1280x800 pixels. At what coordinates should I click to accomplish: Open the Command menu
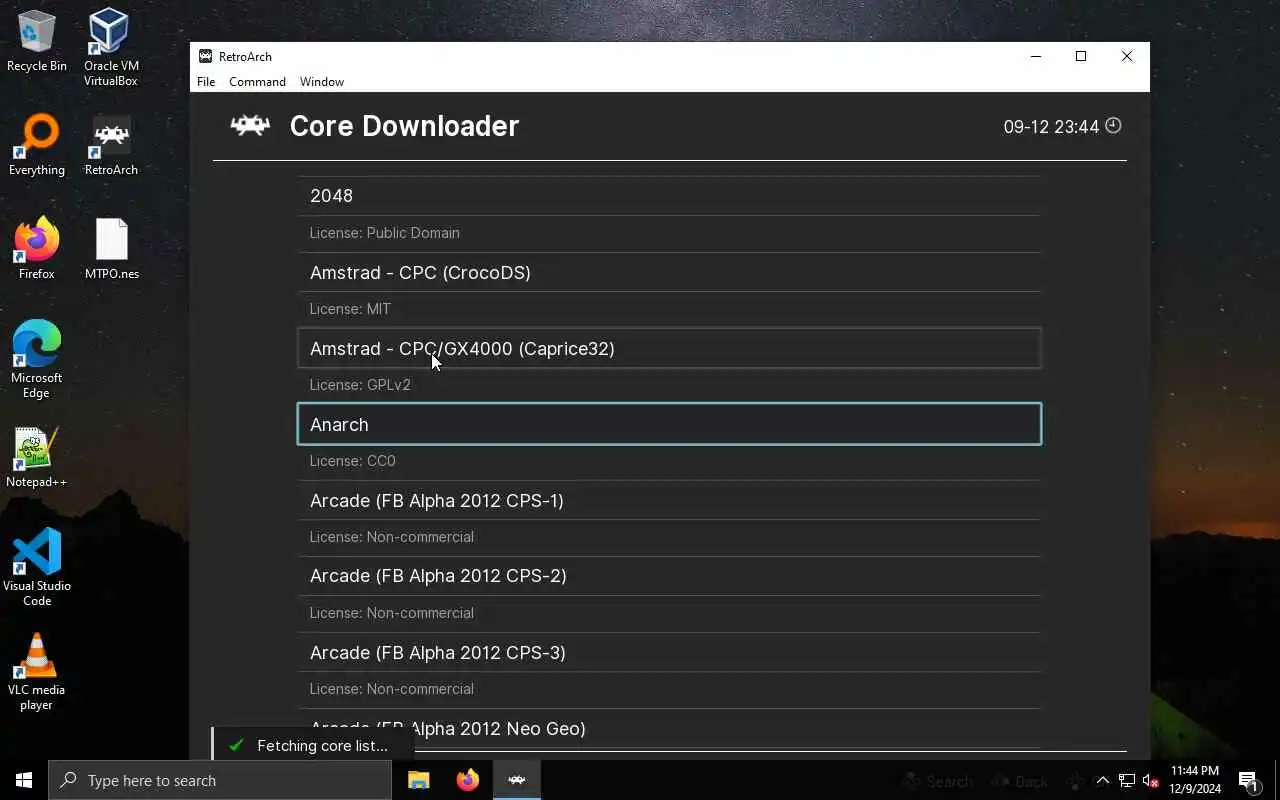[x=257, y=82]
